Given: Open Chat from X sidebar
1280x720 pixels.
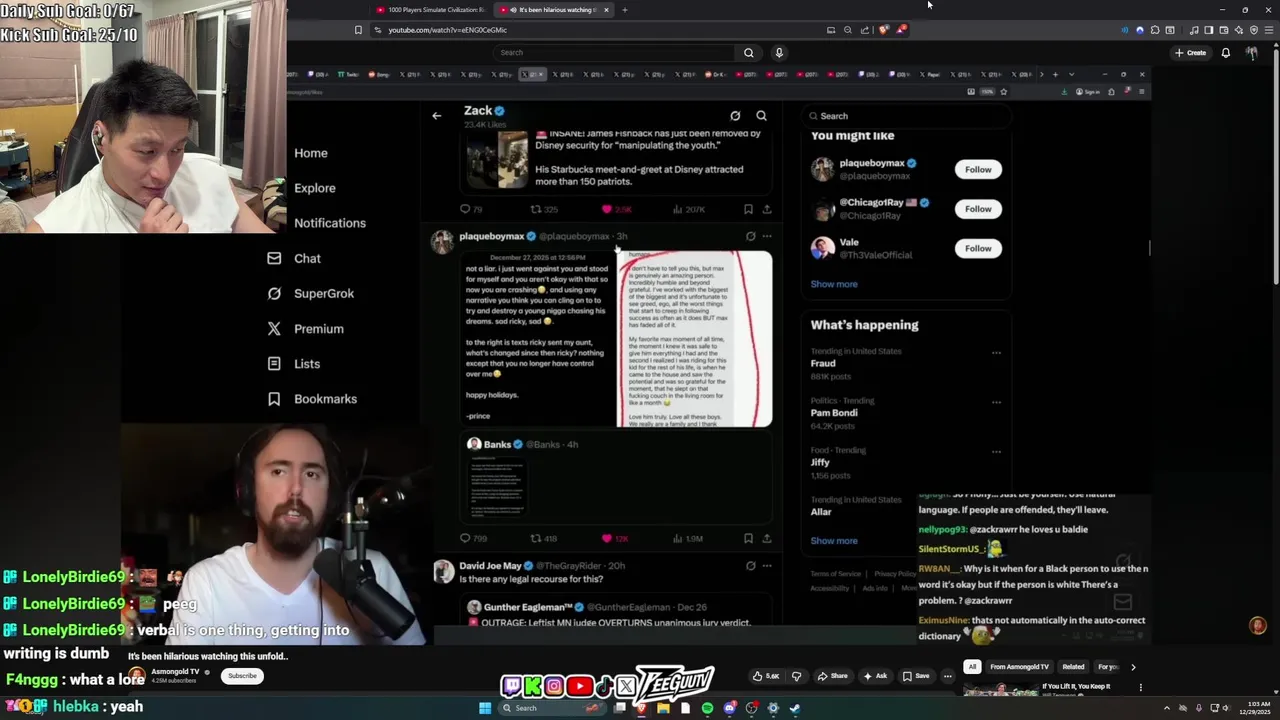Looking at the screenshot, I should [x=295, y=258].
